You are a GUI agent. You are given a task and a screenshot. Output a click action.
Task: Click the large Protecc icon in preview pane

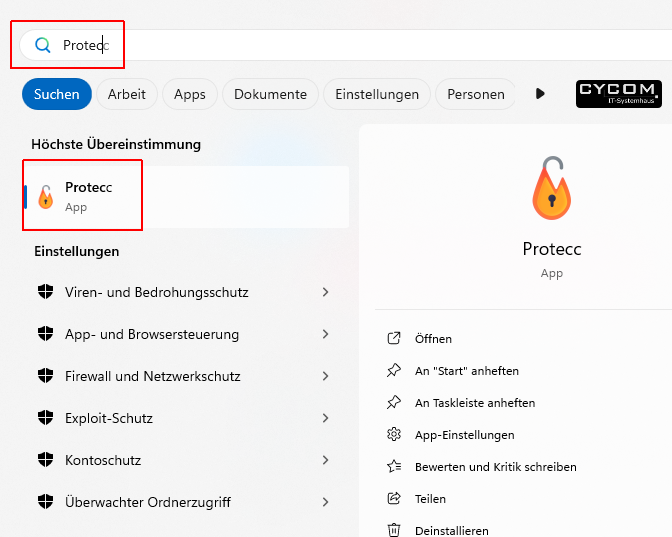pyautogui.click(x=552, y=188)
